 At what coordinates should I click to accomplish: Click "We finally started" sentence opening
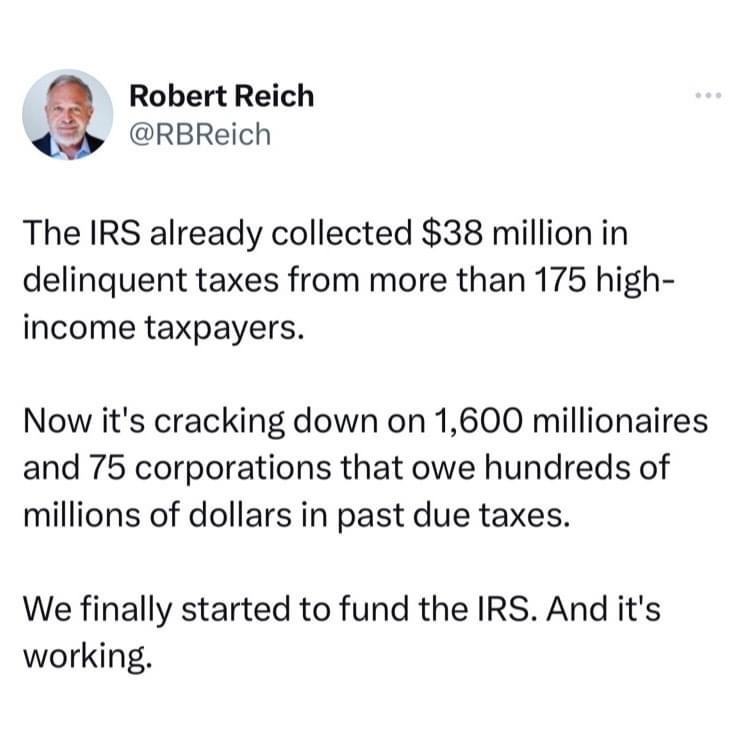pyautogui.click(x=156, y=609)
